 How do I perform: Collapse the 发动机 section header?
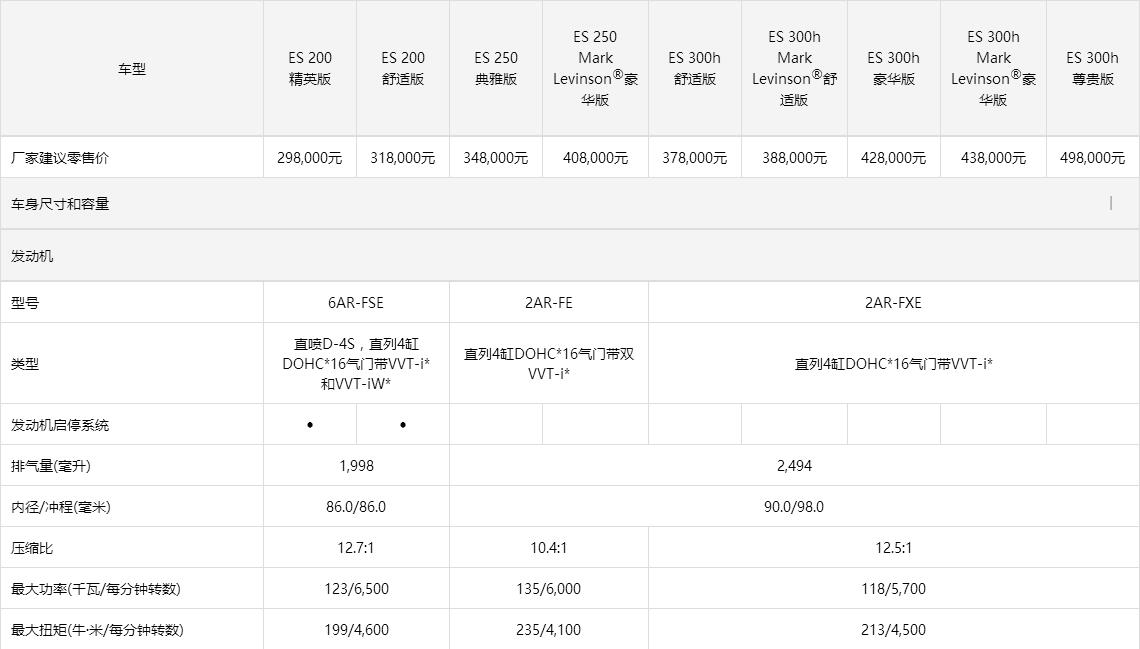click(x=570, y=256)
